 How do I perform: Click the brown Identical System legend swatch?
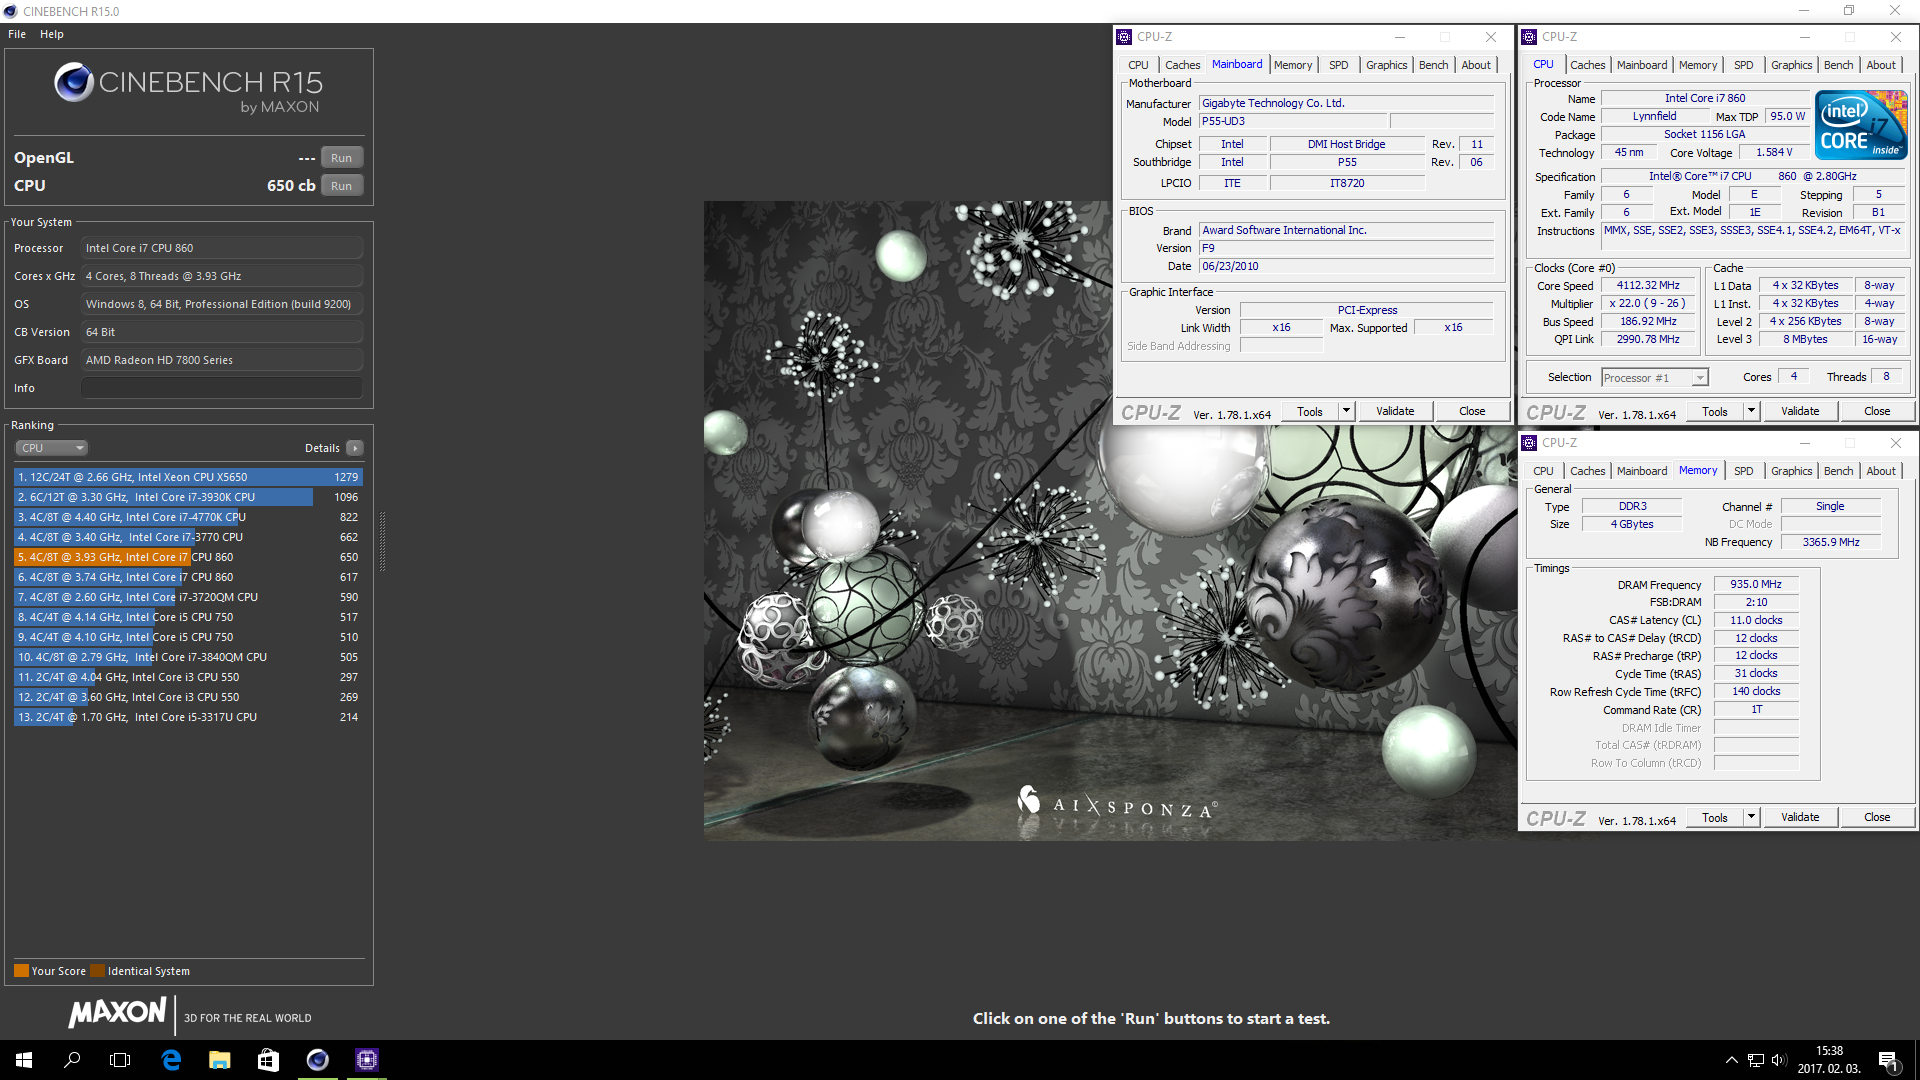[x=98, y=971]
